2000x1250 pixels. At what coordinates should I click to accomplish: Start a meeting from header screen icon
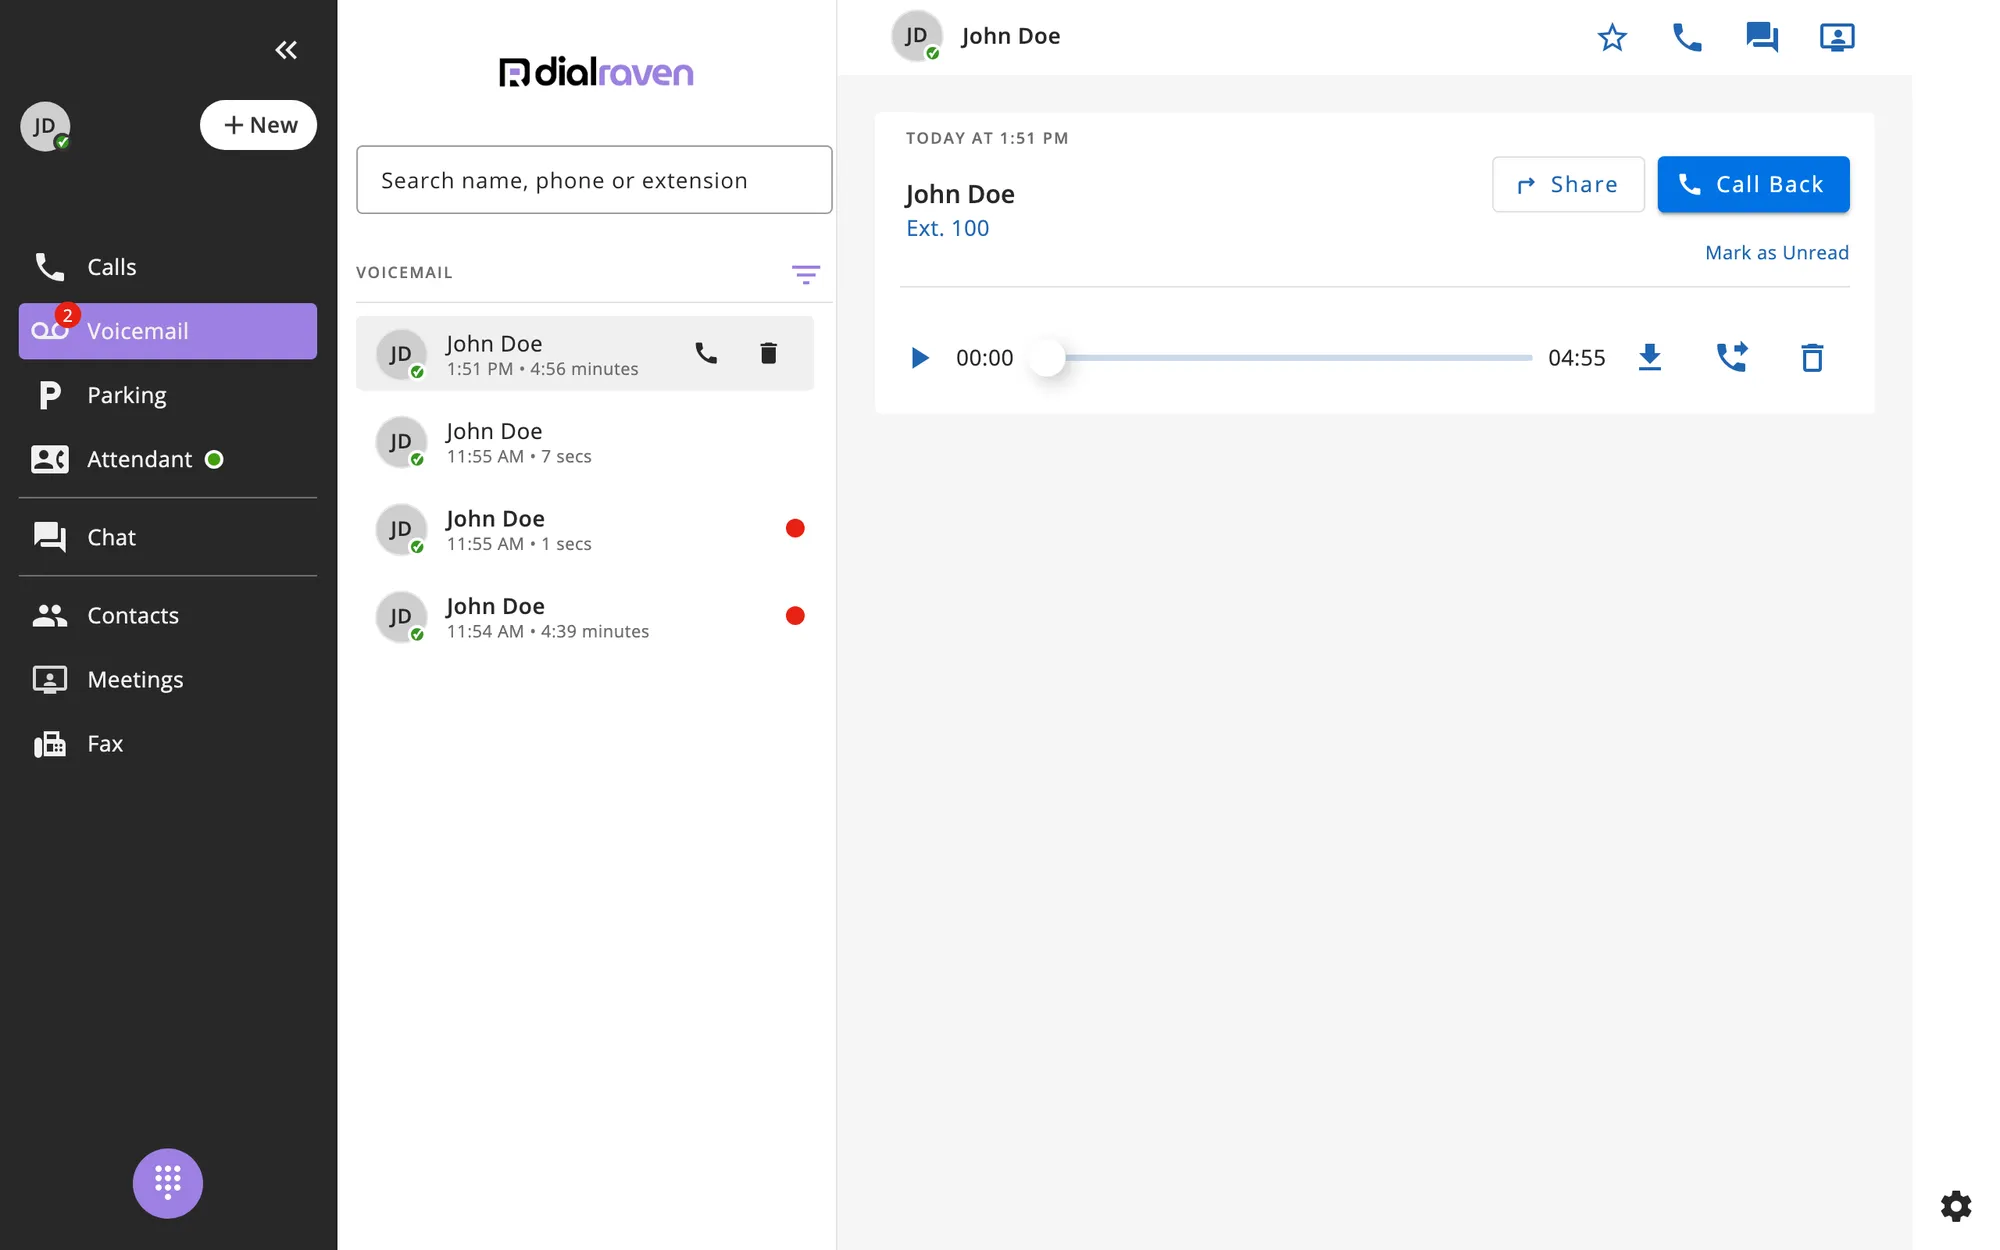click(x=1837, y=37)
